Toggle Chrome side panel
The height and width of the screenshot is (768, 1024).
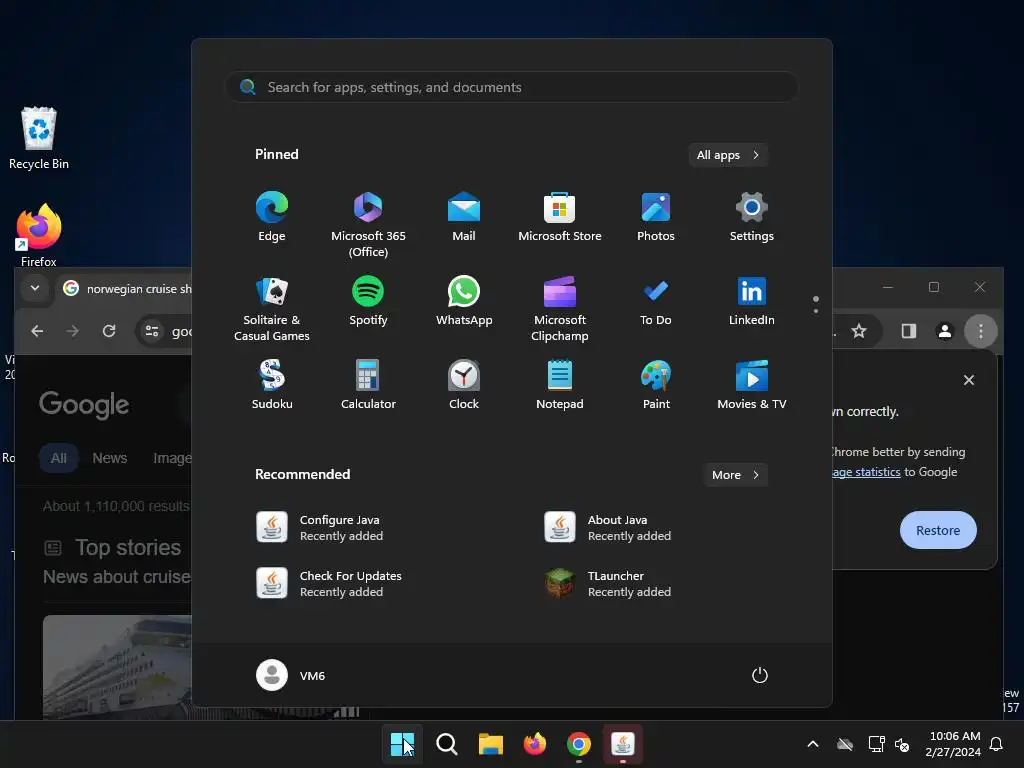click(909, 331)
